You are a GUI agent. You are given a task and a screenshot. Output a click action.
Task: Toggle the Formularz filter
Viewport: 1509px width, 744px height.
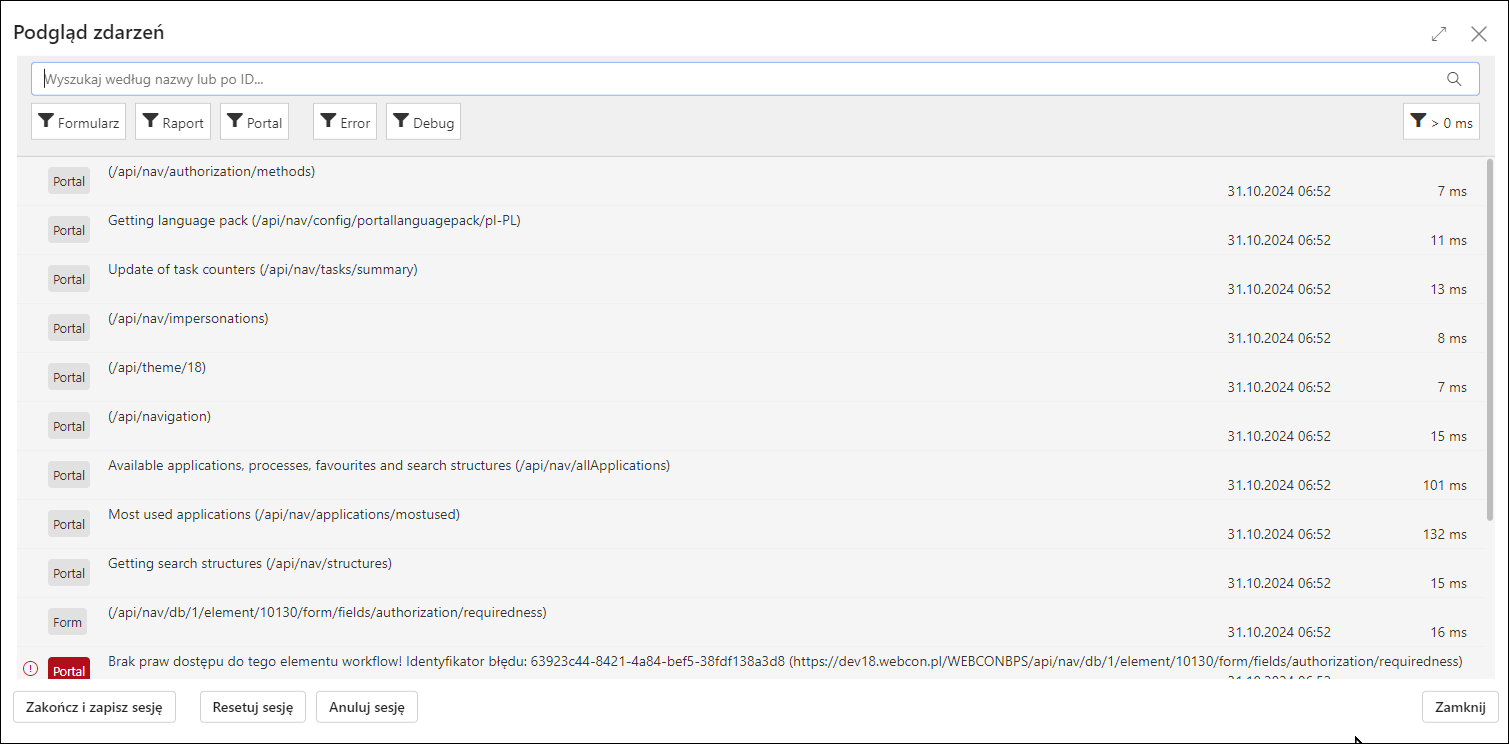point(79,122)
